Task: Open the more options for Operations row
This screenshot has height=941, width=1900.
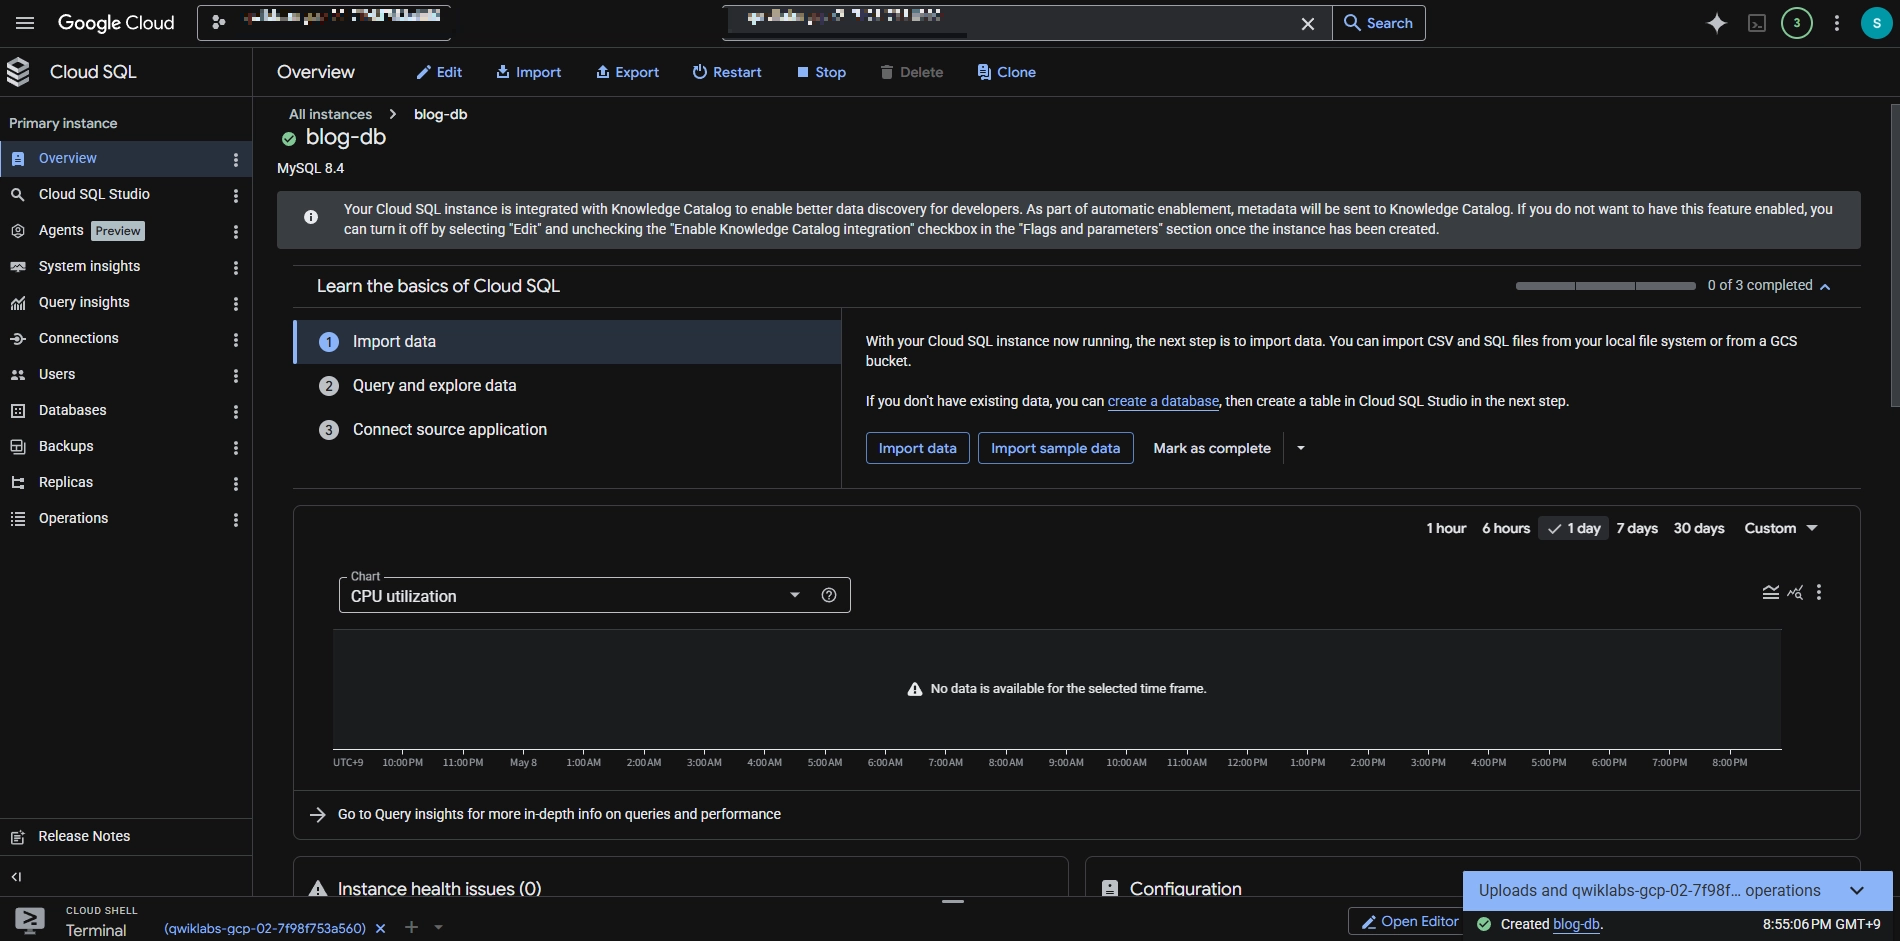Action: tap(236, 519)
